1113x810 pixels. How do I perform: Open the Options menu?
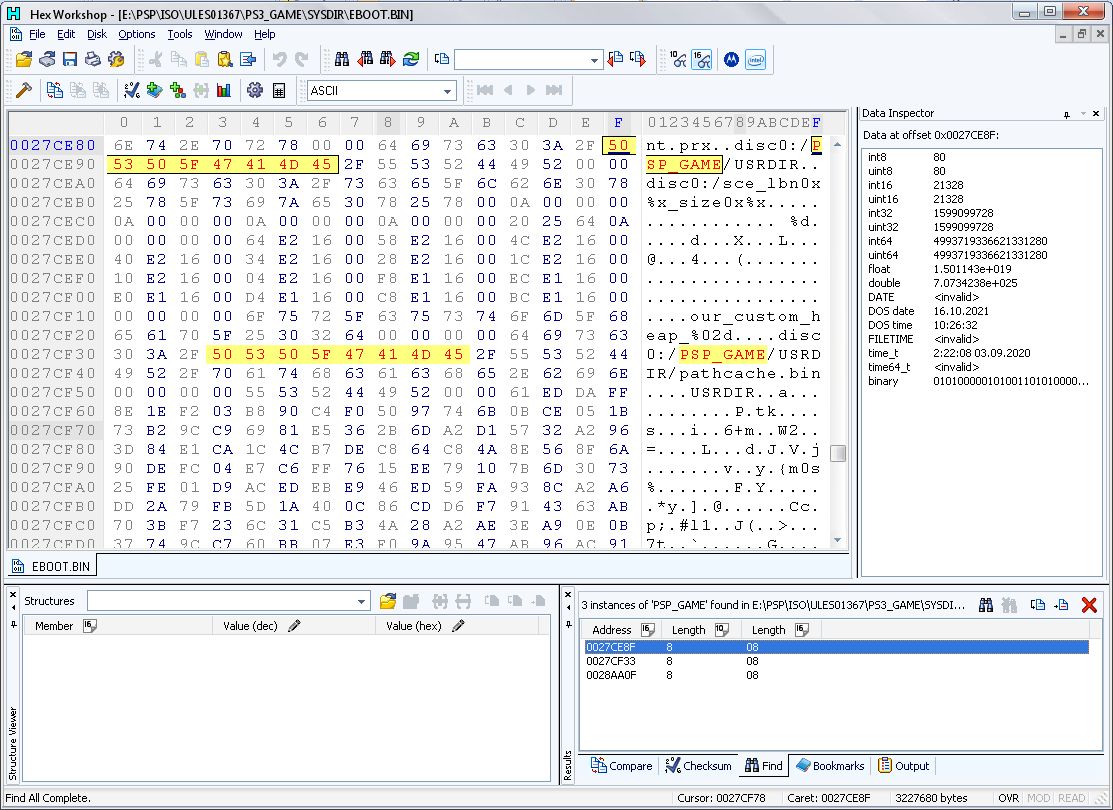(136, 34)
